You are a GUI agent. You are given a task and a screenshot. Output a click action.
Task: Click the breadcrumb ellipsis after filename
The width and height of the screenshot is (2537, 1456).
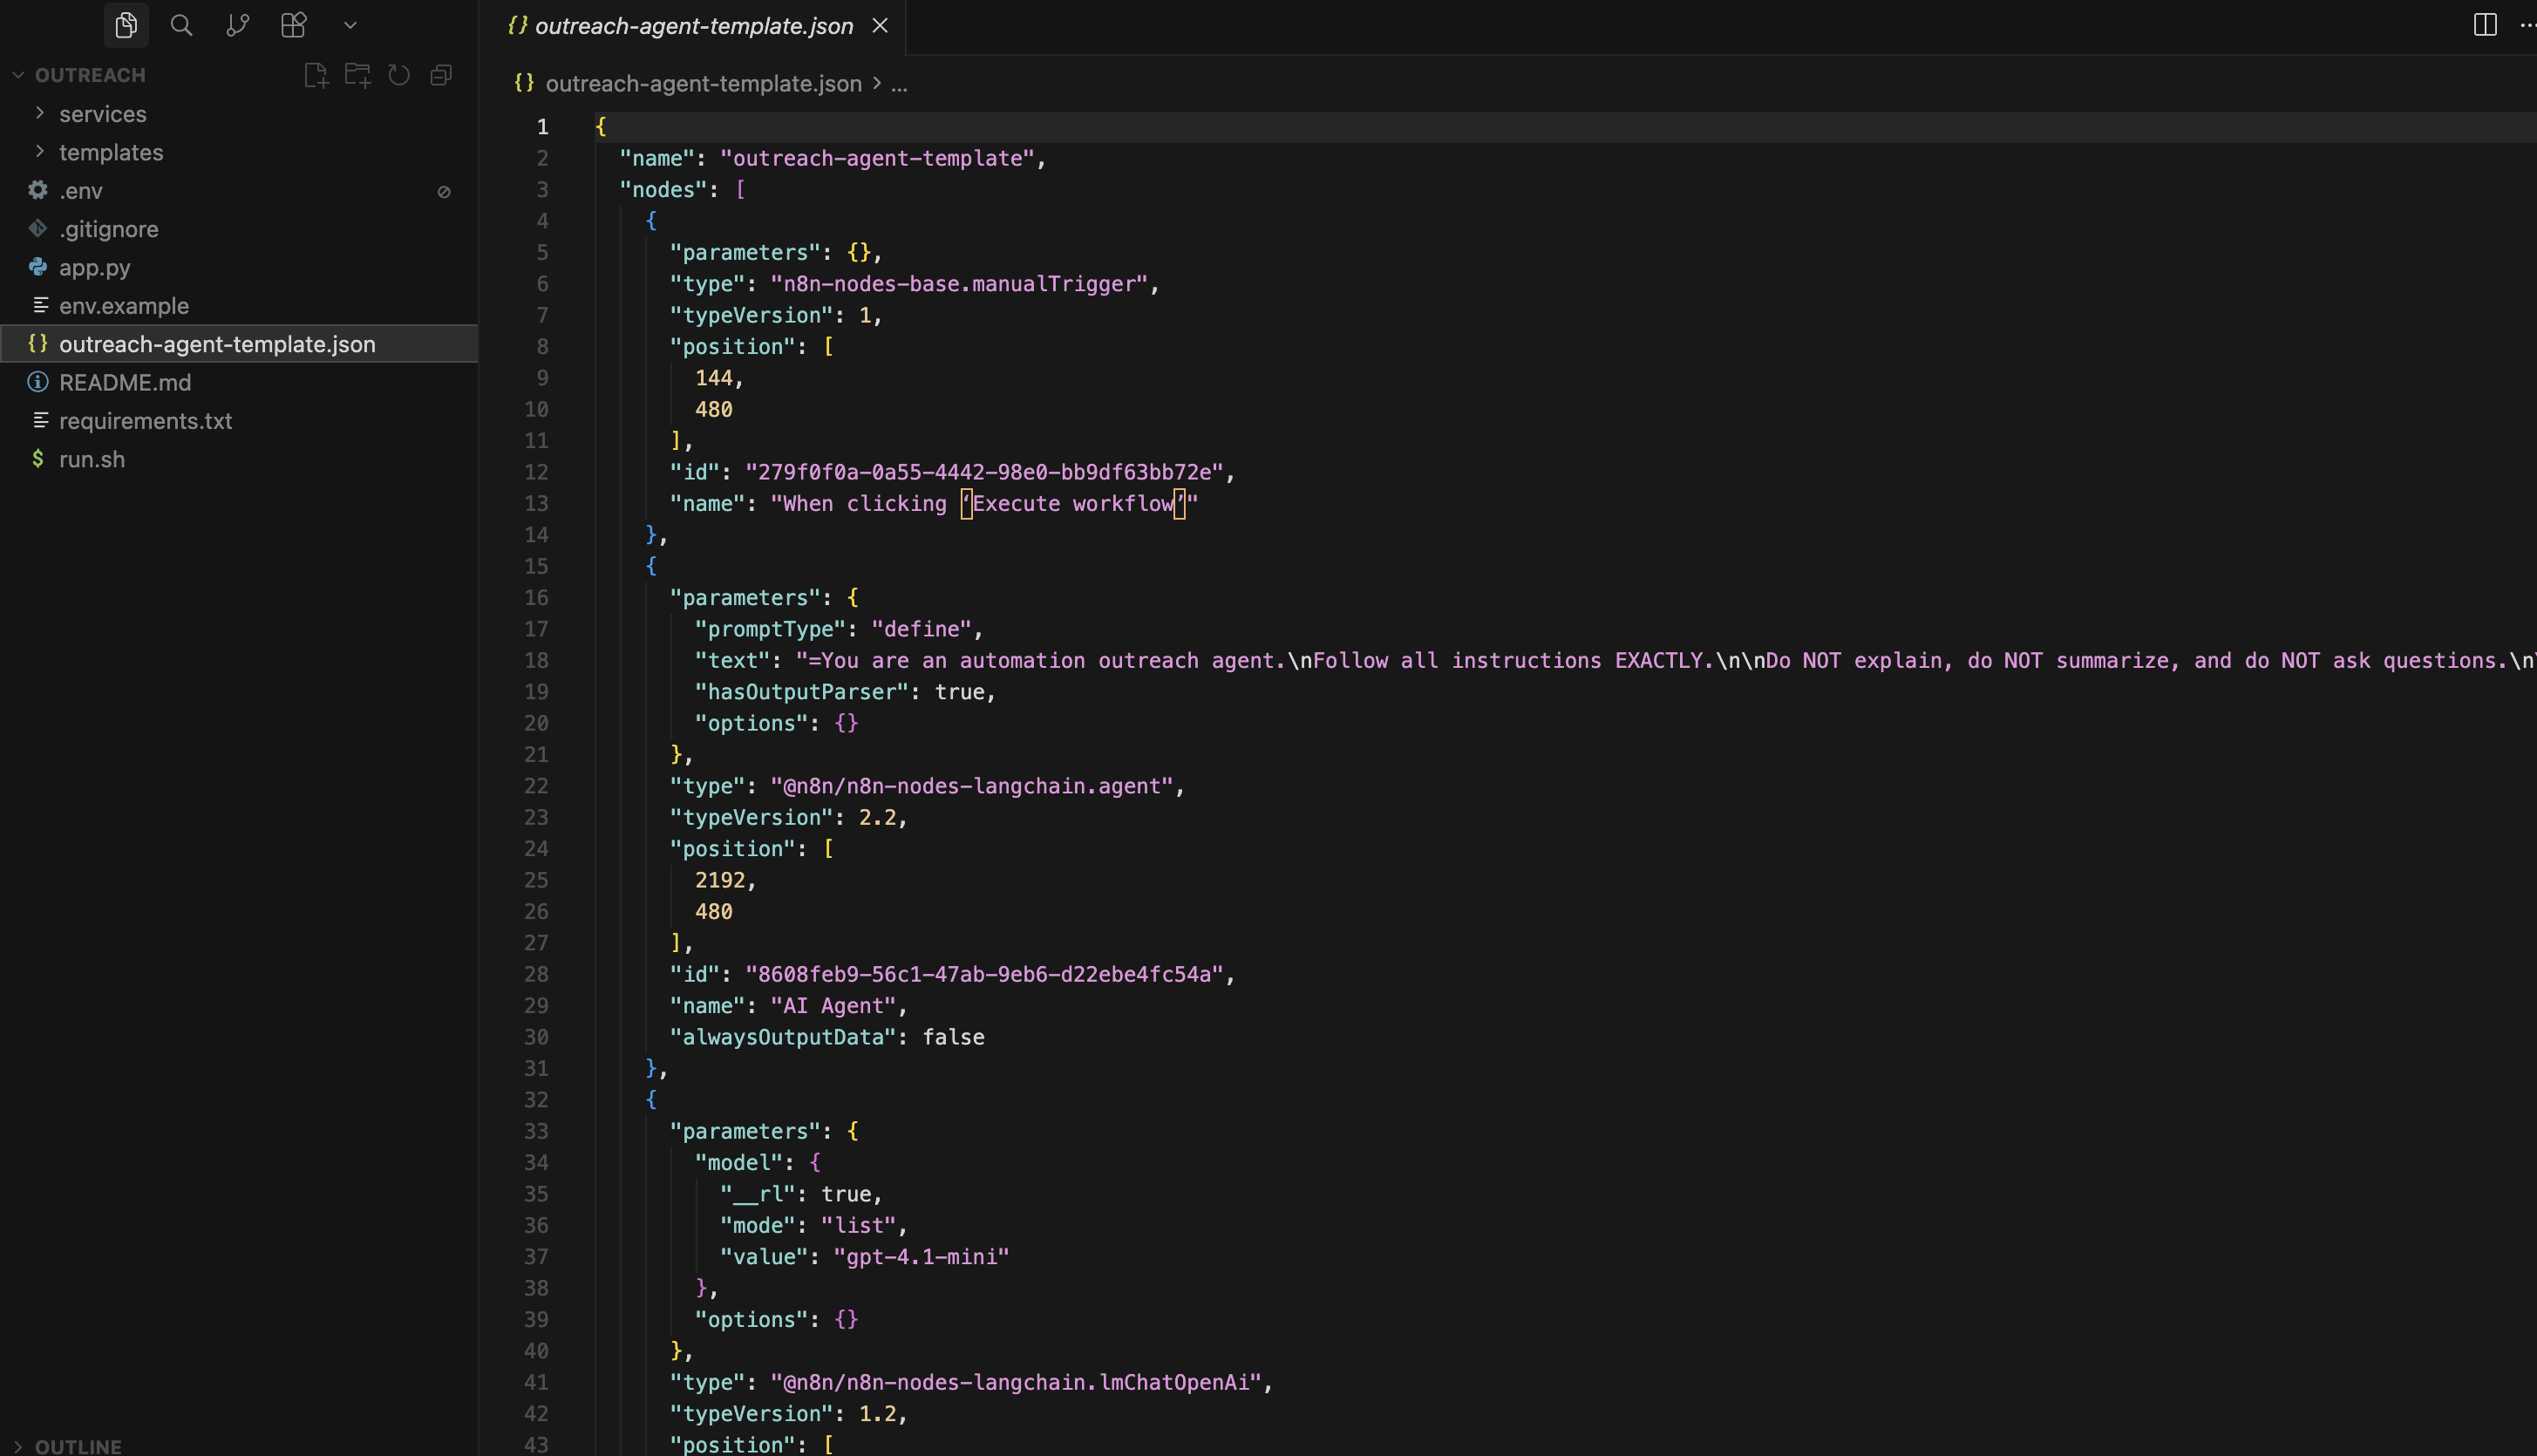(899, 84)
